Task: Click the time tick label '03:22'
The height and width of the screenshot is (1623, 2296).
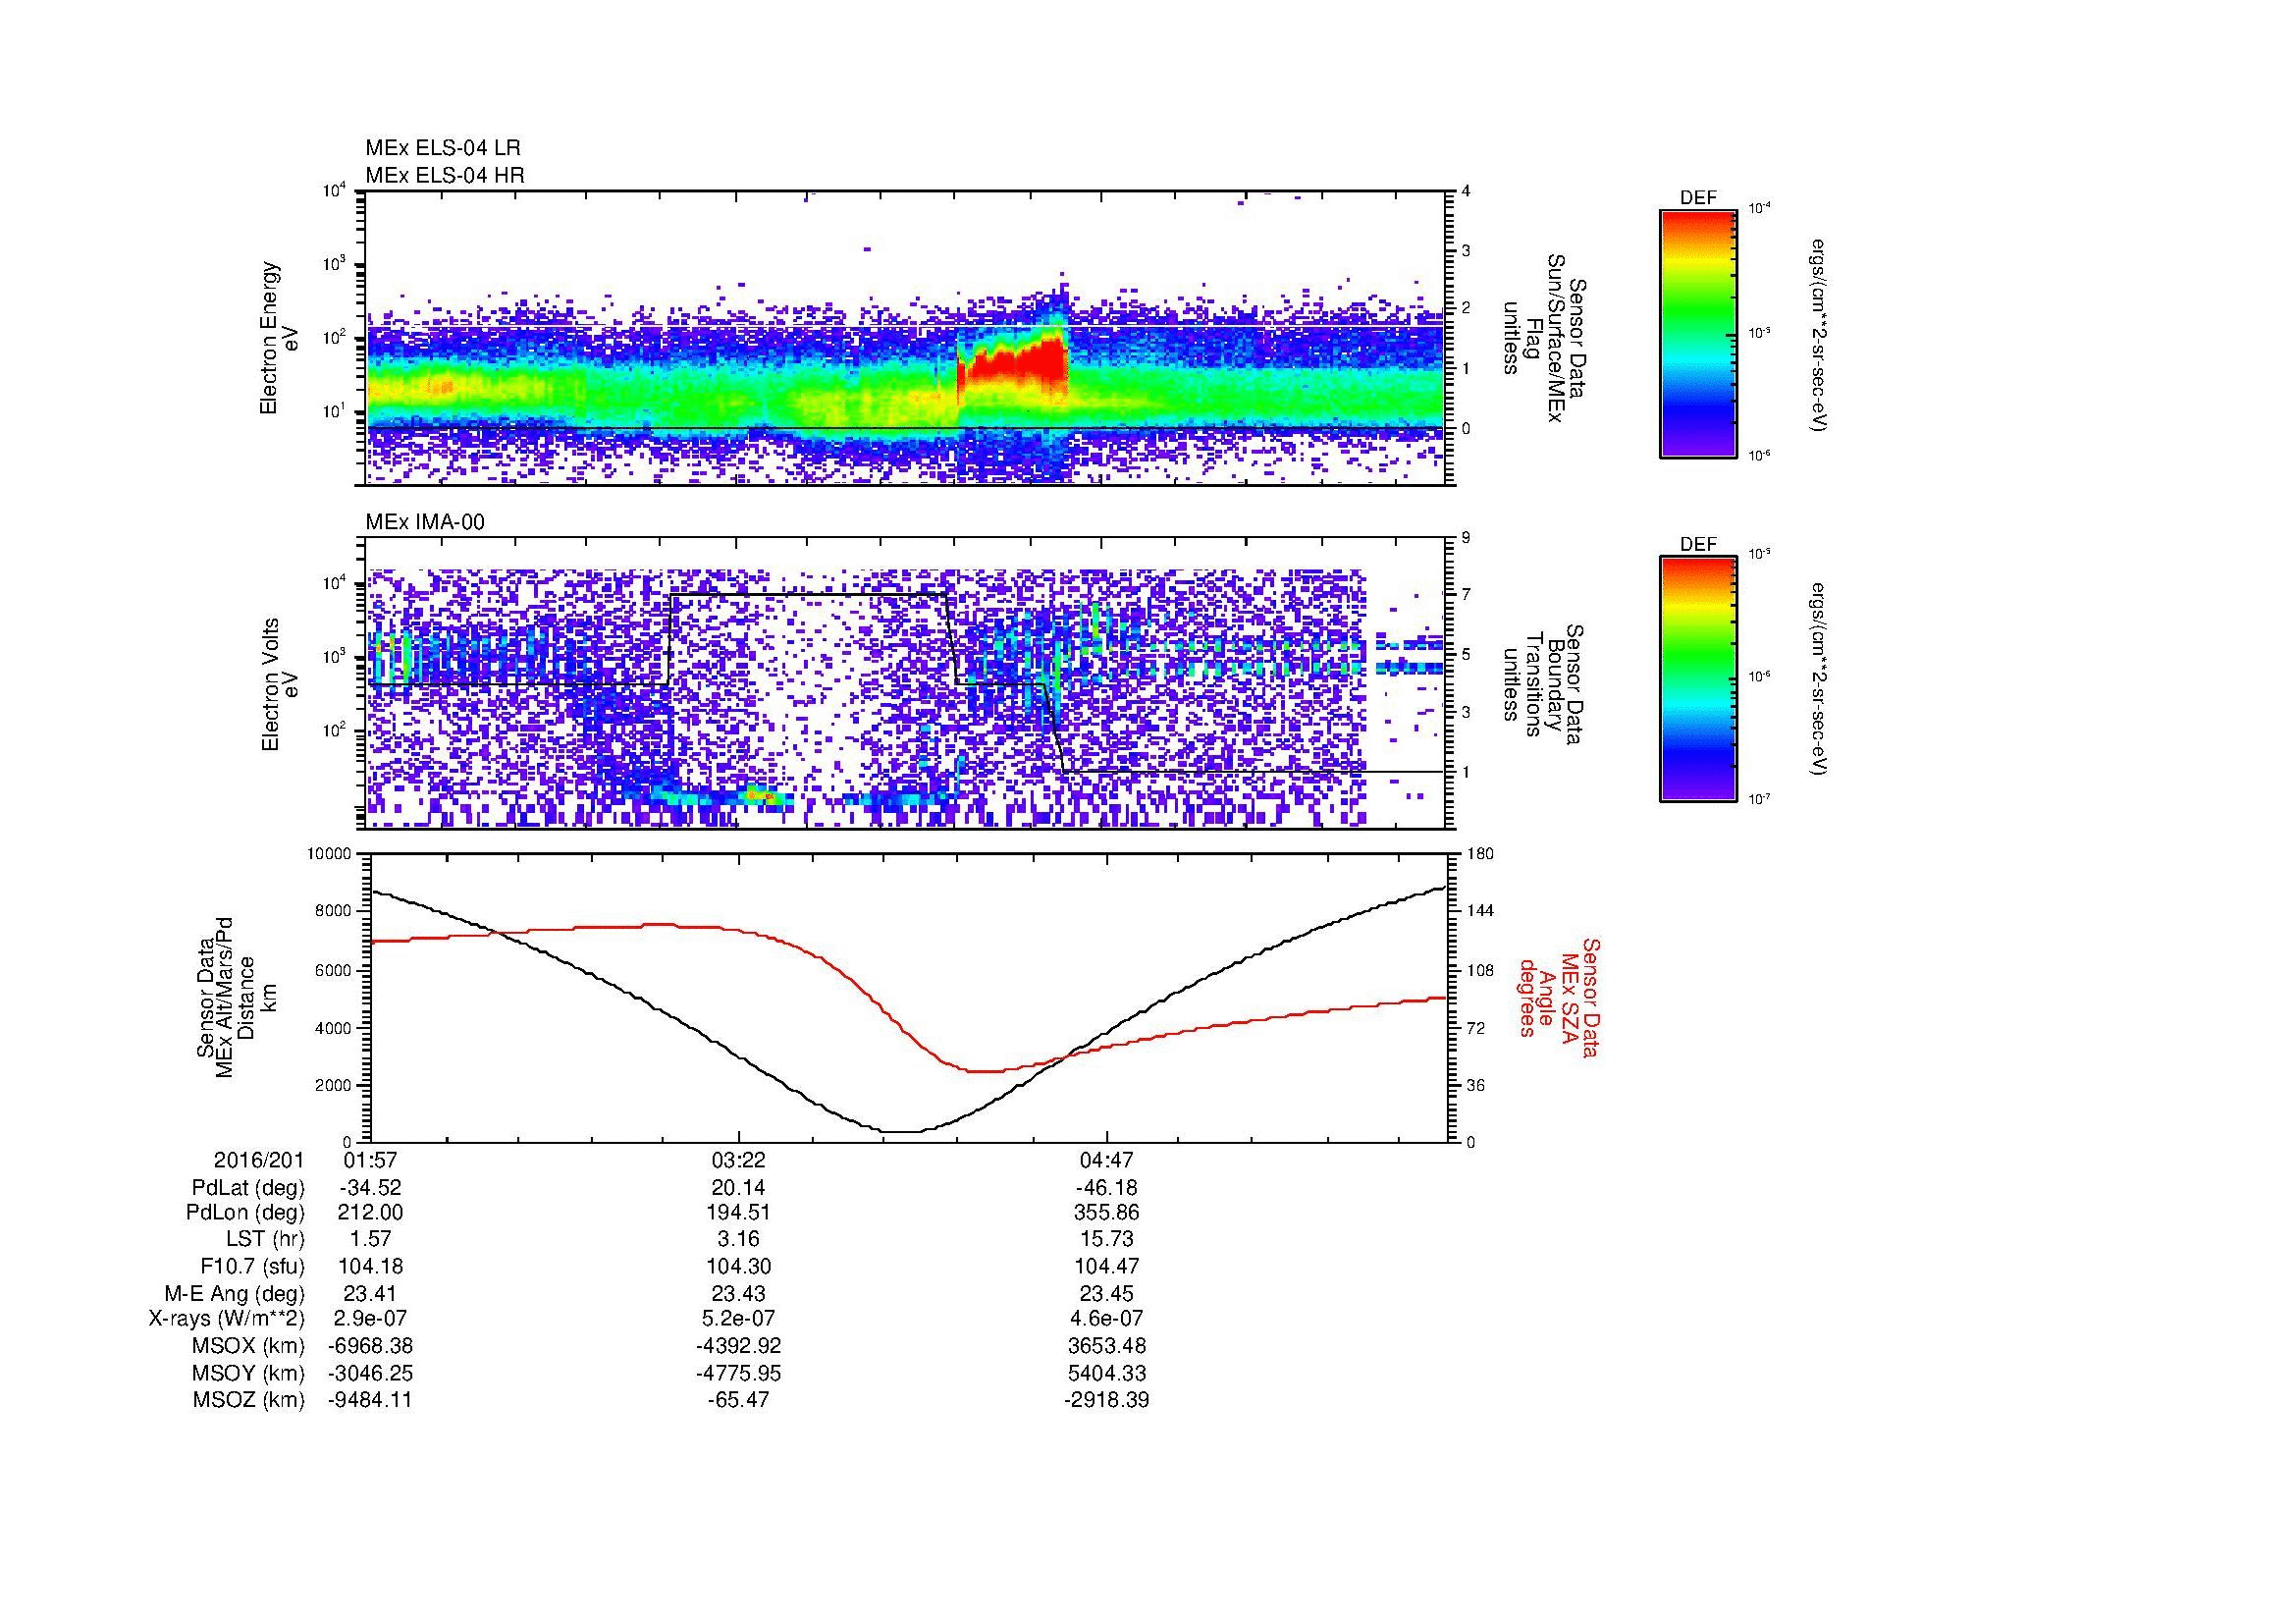Action: pos(738,1160)
